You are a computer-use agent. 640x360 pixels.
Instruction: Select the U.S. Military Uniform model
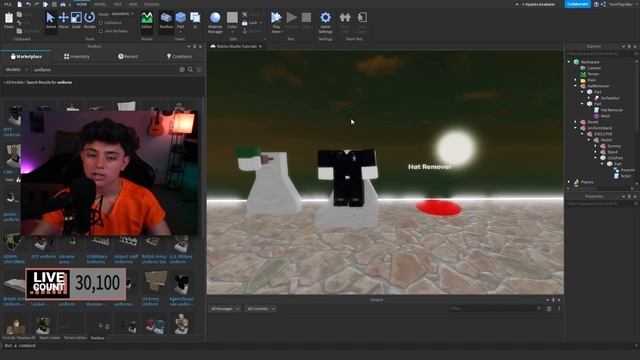pyautogui.click(x=180, y=249)
